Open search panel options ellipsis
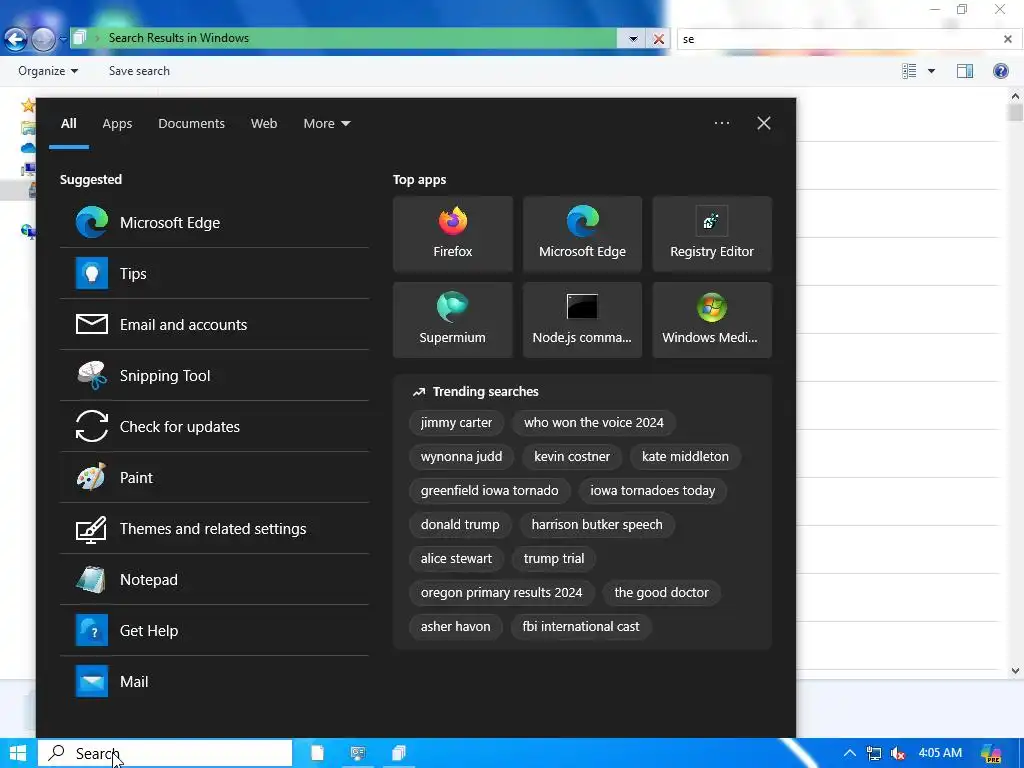Screen dimensions: 1024x768 click(x=722, y=123)
